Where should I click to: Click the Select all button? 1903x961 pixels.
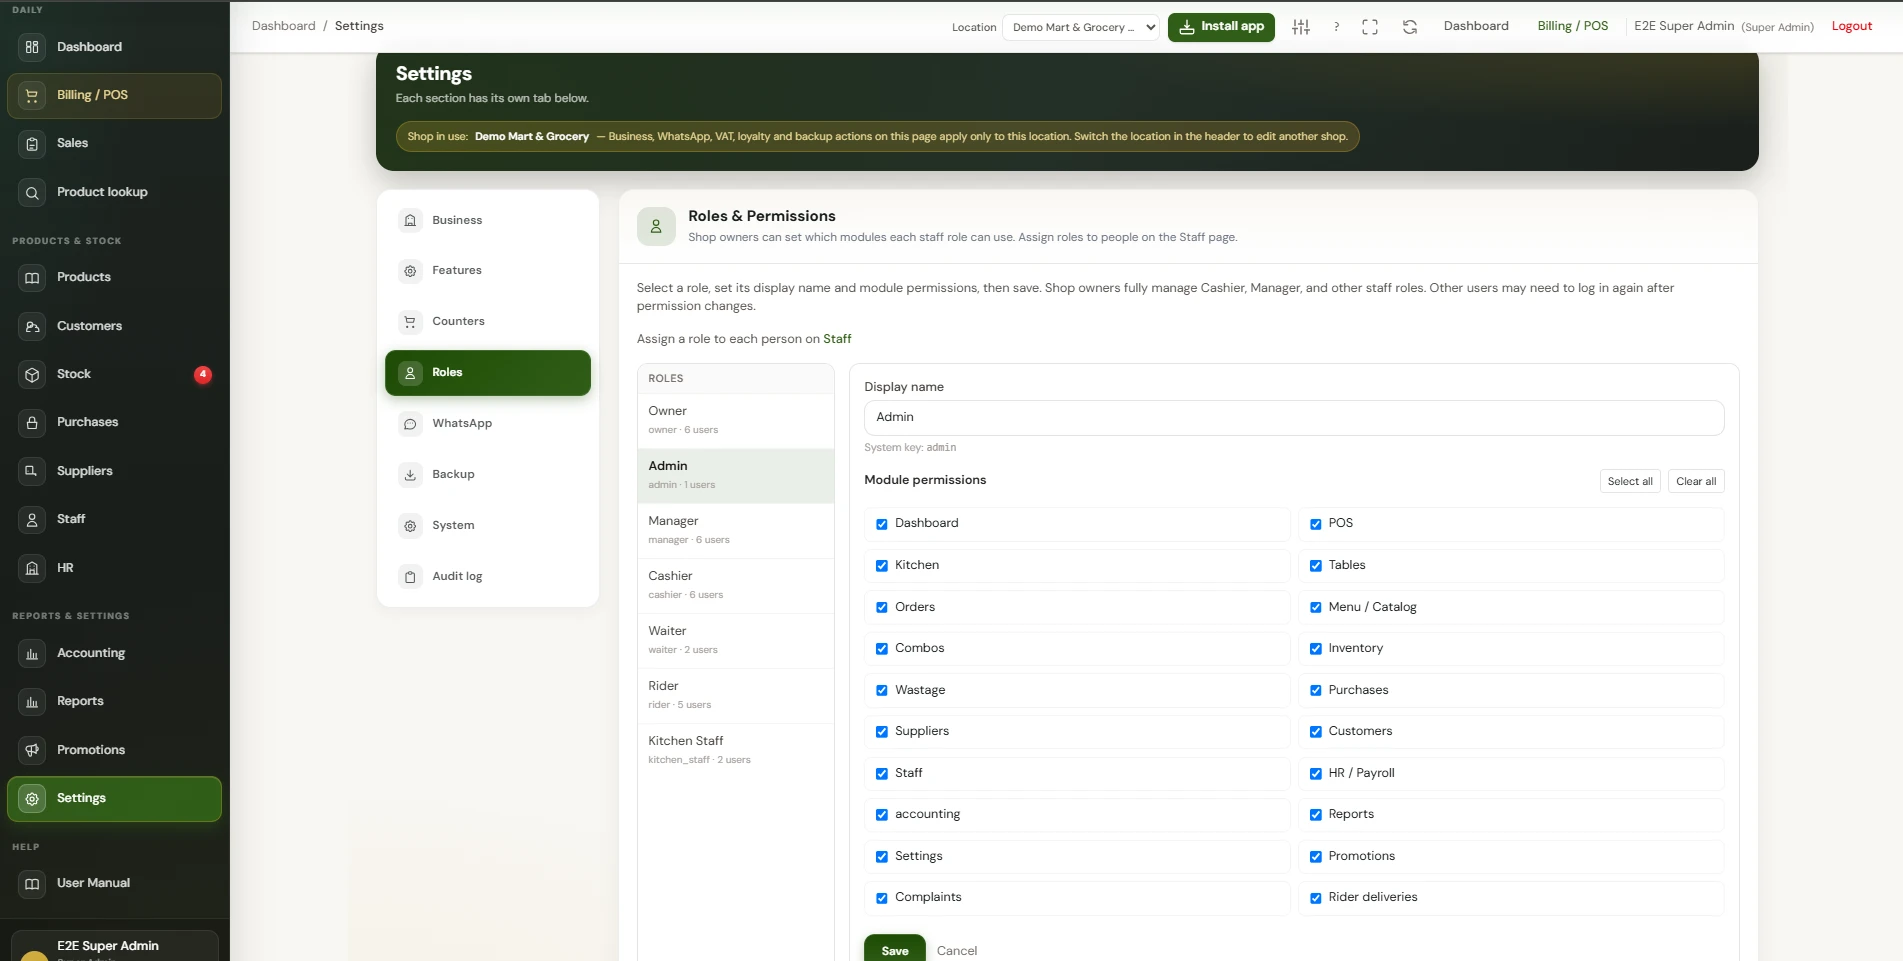[x=1630, y=481]
